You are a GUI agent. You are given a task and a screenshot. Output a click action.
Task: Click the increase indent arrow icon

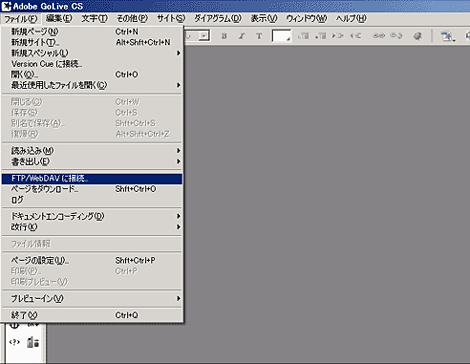338,35
